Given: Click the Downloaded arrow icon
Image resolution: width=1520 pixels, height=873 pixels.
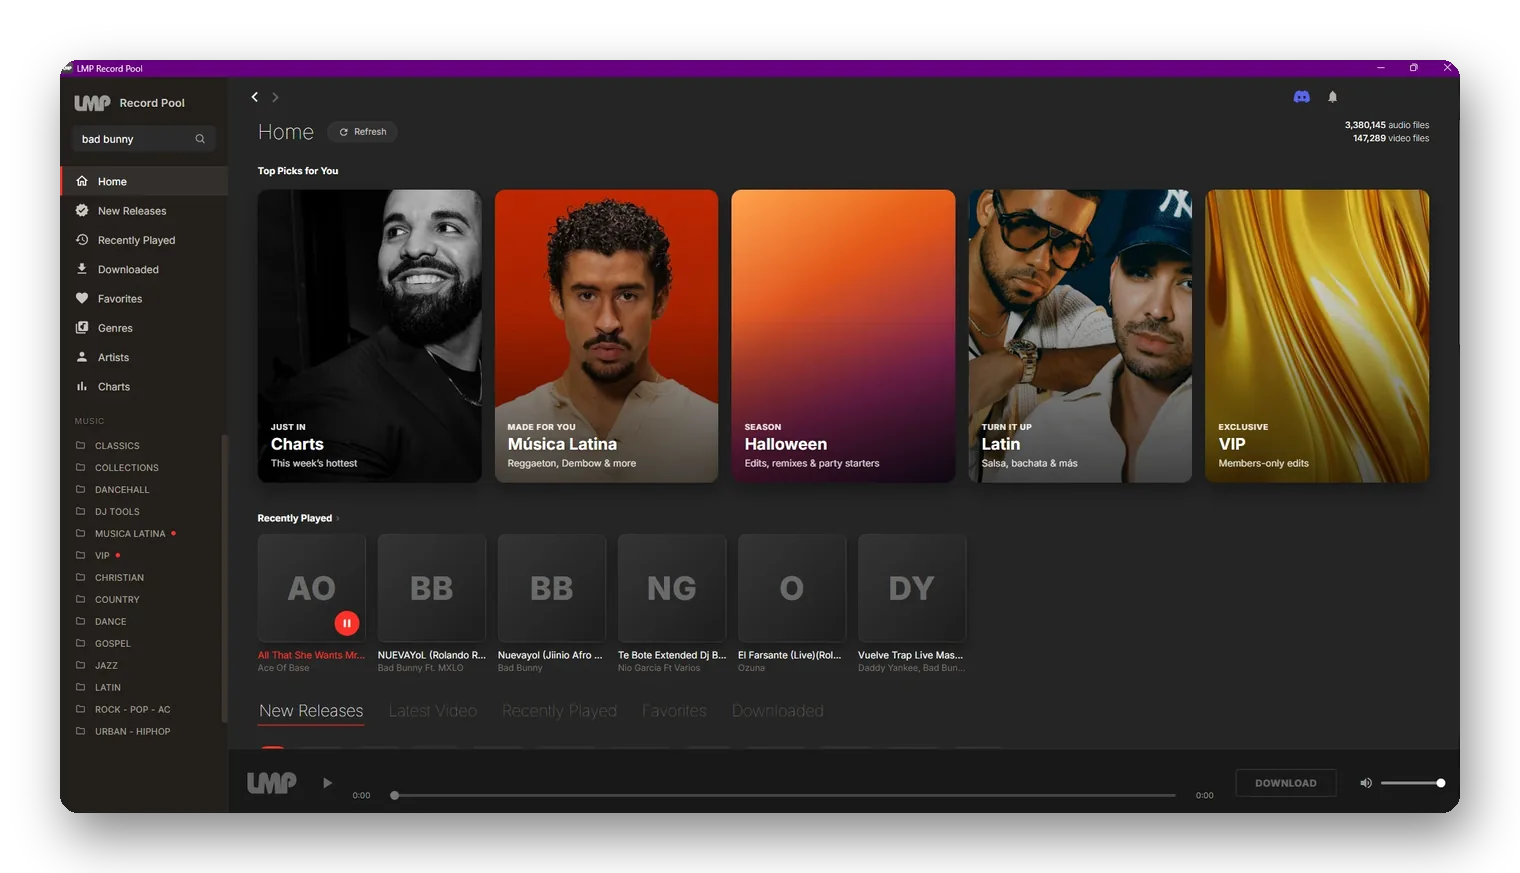Looking at the screenshot, I should click(82, 269).
